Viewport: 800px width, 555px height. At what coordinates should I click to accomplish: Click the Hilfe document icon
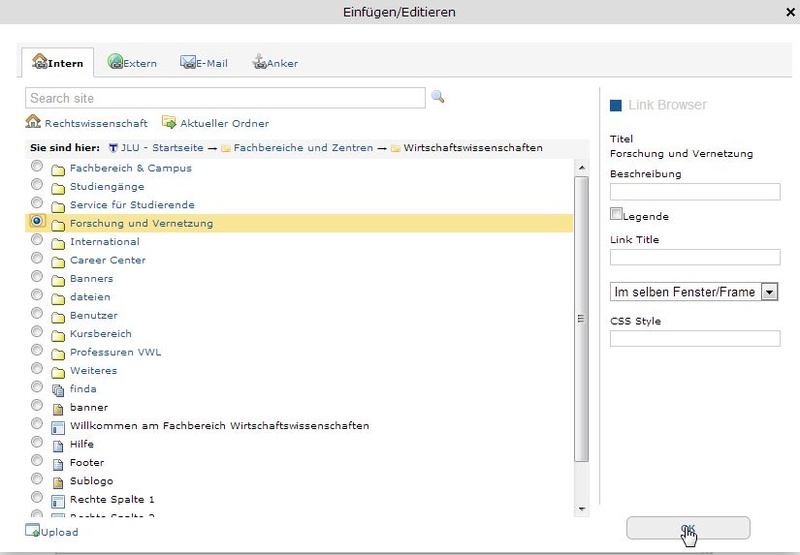pyautogui.click(x=58, y=445)
